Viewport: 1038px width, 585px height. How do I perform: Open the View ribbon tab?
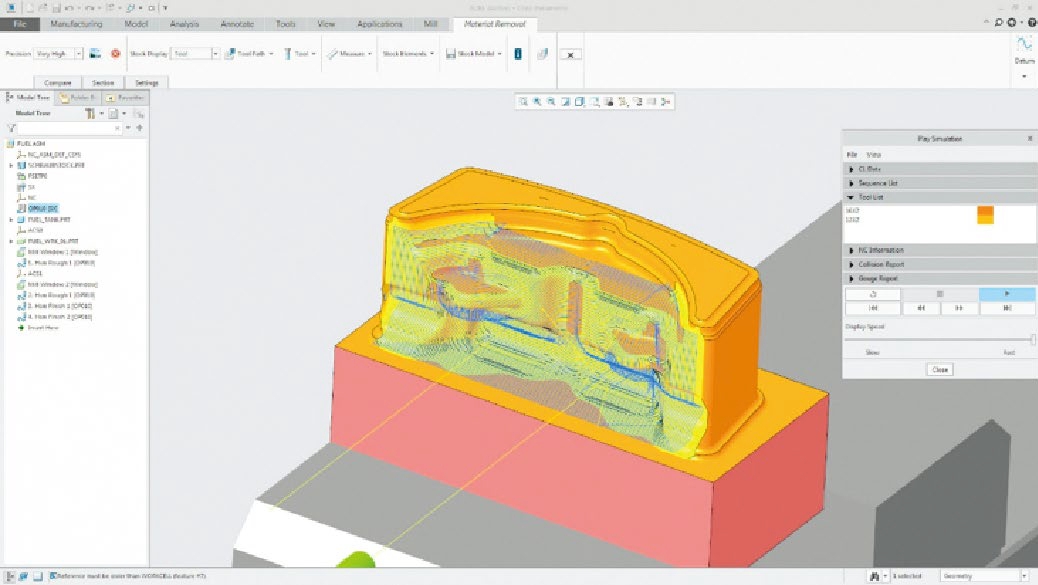click(x=326, y=24)
